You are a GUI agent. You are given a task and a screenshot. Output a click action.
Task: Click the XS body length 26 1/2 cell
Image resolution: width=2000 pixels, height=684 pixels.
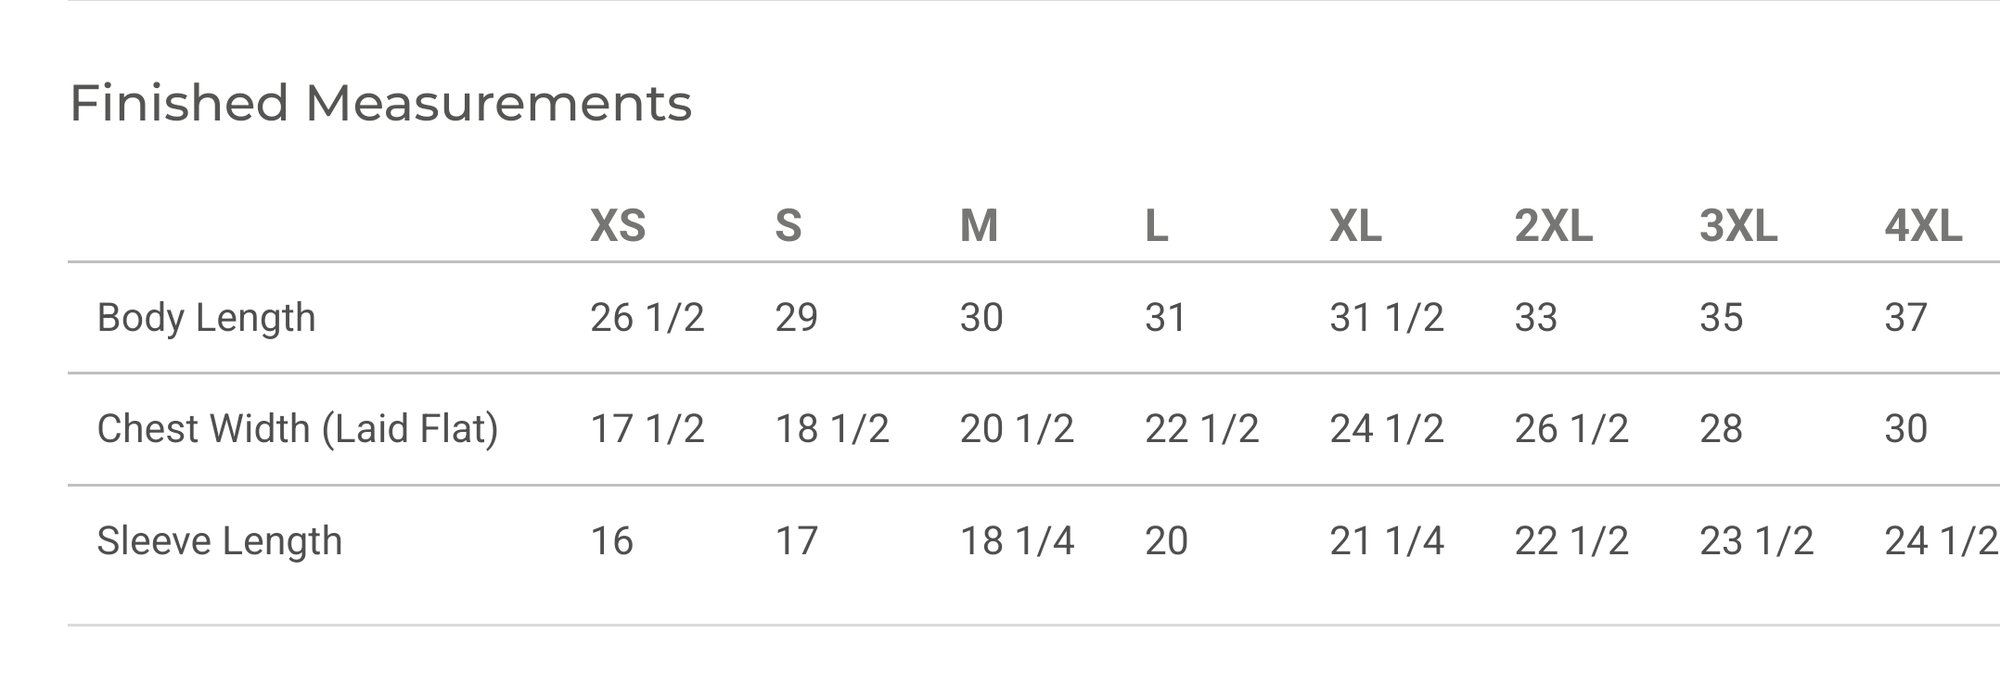(647, 318)
